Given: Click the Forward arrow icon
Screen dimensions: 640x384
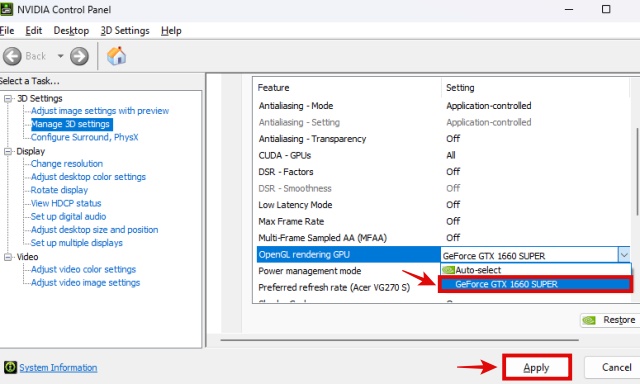Looking at the screenshot, I should pos(79,56).
